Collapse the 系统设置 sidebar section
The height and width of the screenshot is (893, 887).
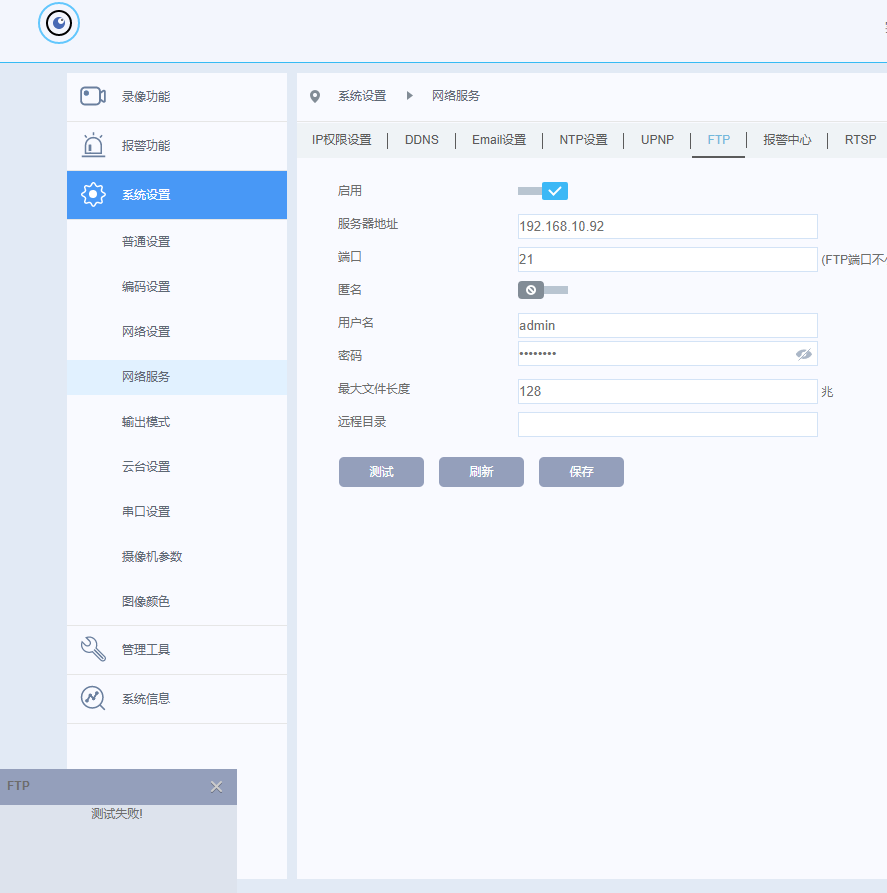(x=177, y=195)
